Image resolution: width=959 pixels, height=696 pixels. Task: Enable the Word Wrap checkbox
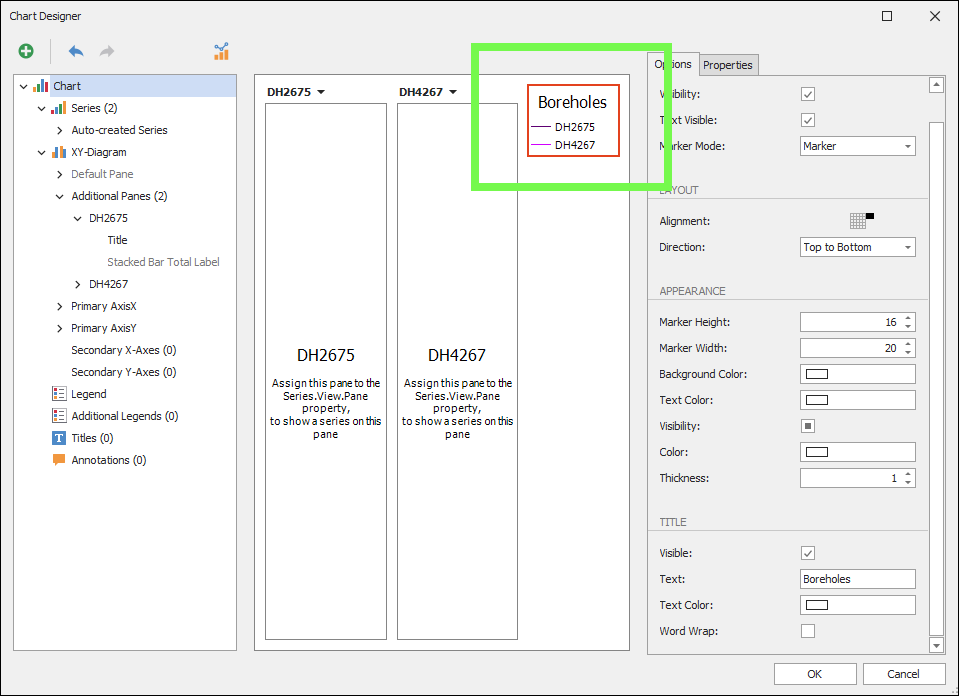tap(808, 631)
